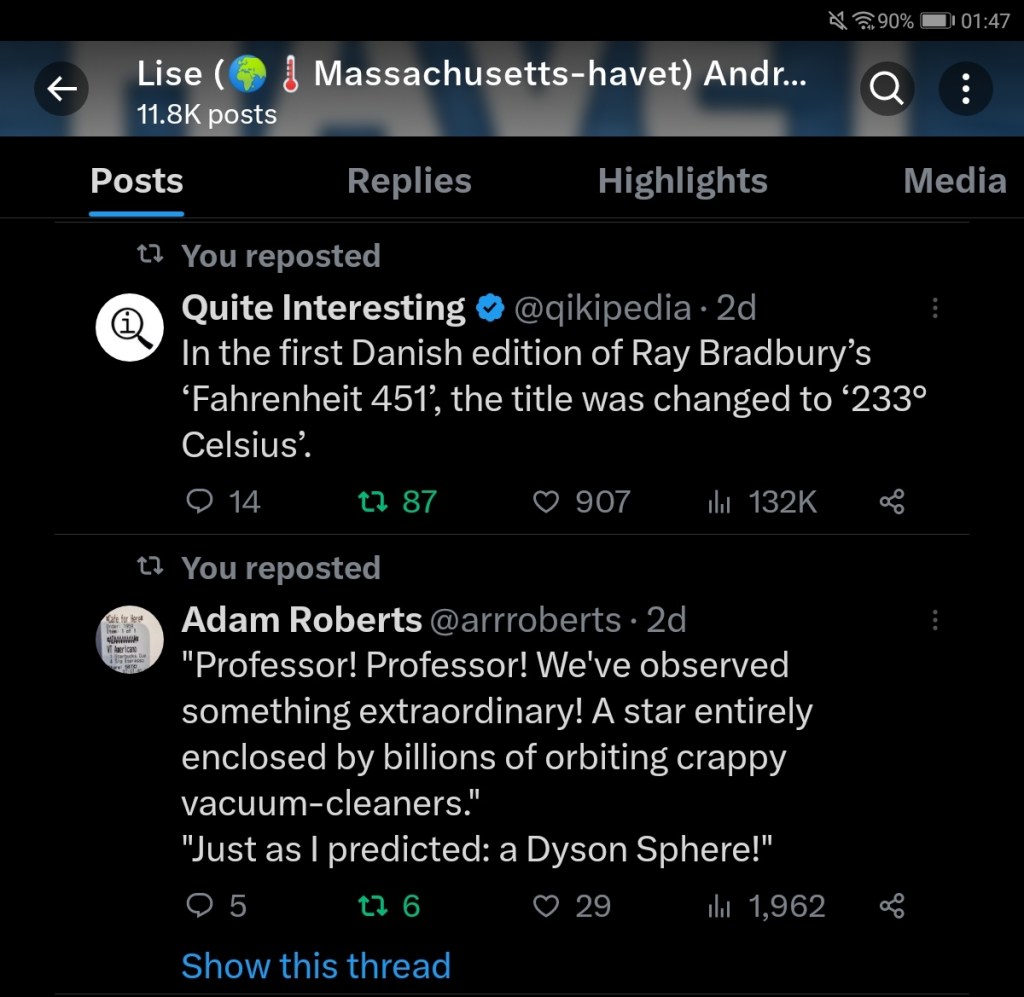Image resolution: width=1024 pixels, height=997 pixels.
Task: Switch to the Highlights tab
Action: [x=682, y=181]
